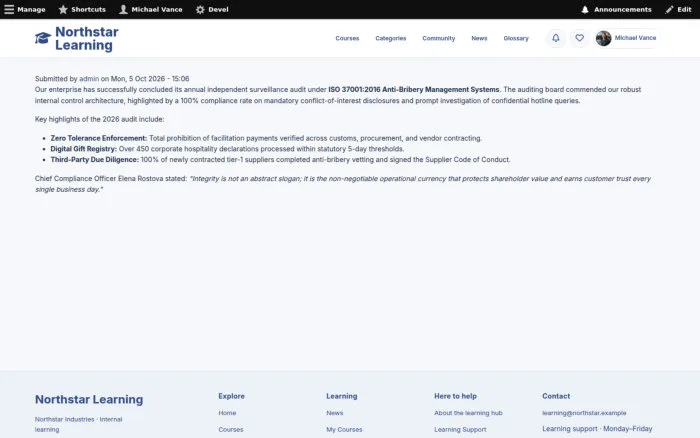Open Michael Vance admin toolbar item
The height and width of the screenshot is (438, 700).
pos(151,9)
